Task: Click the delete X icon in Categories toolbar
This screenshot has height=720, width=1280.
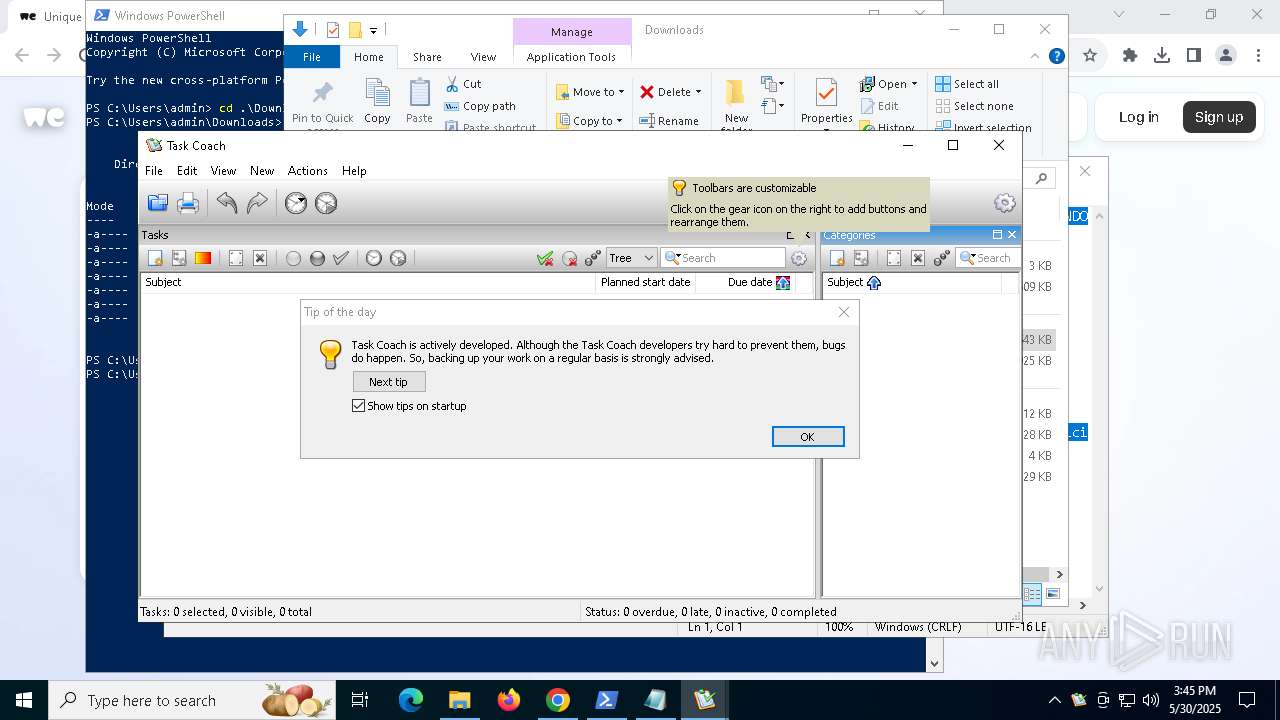Action: pos(918,258)
